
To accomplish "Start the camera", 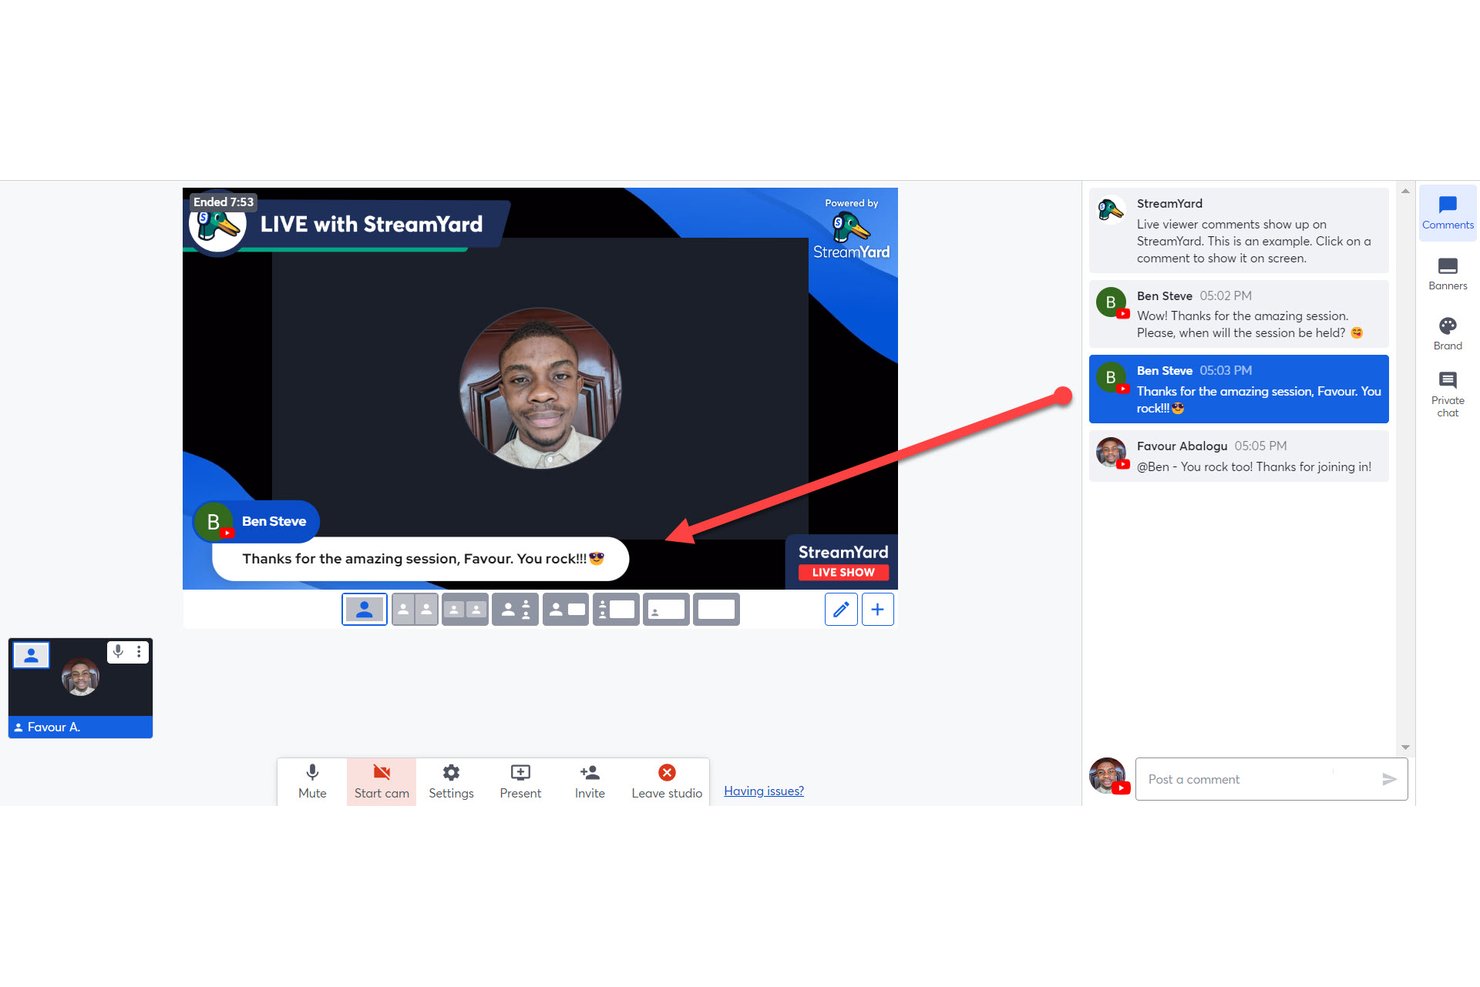I will (381, 781).
